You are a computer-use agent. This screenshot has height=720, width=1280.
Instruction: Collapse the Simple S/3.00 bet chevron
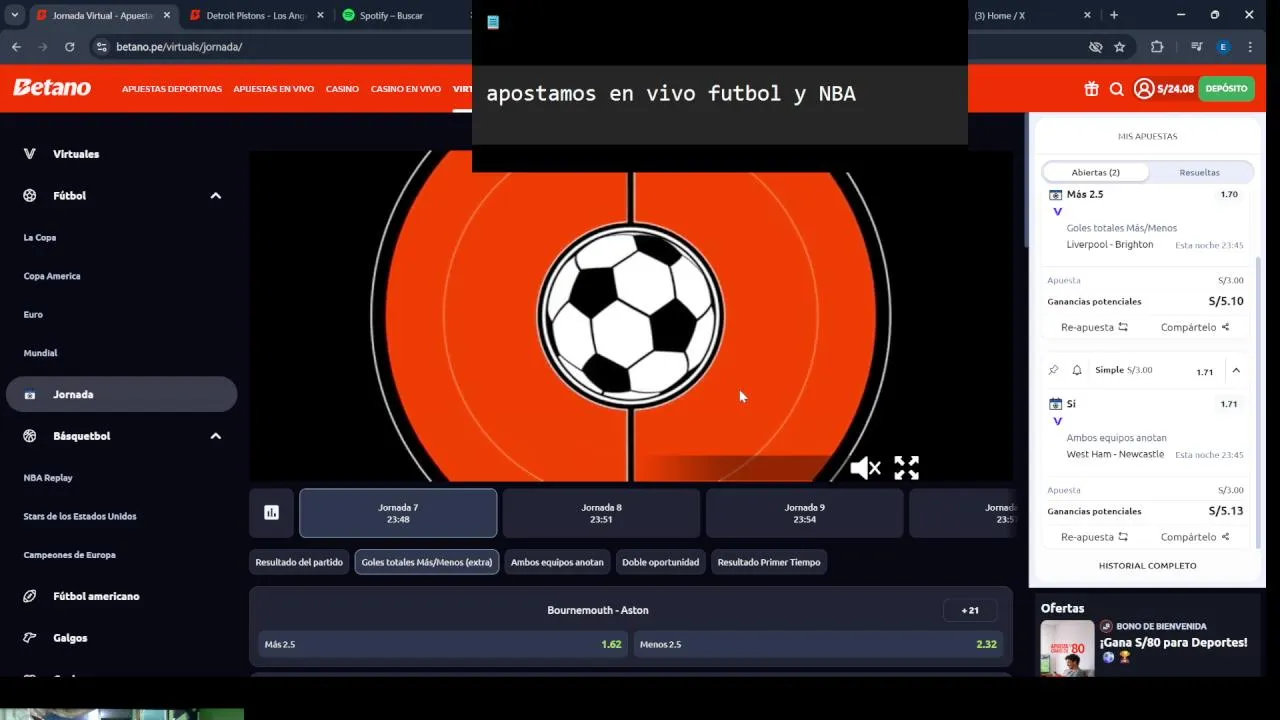coord(1236,370)
